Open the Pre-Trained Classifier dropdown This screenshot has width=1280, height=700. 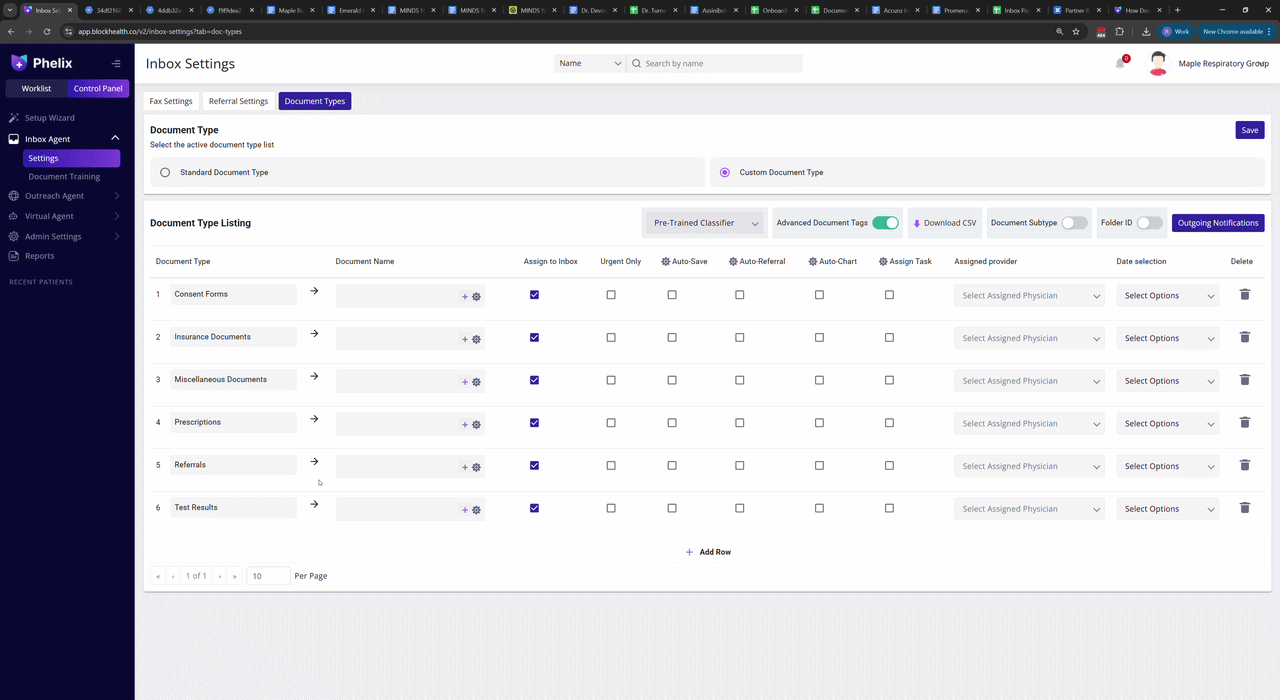pyautogui.click(x=706, y=223)
